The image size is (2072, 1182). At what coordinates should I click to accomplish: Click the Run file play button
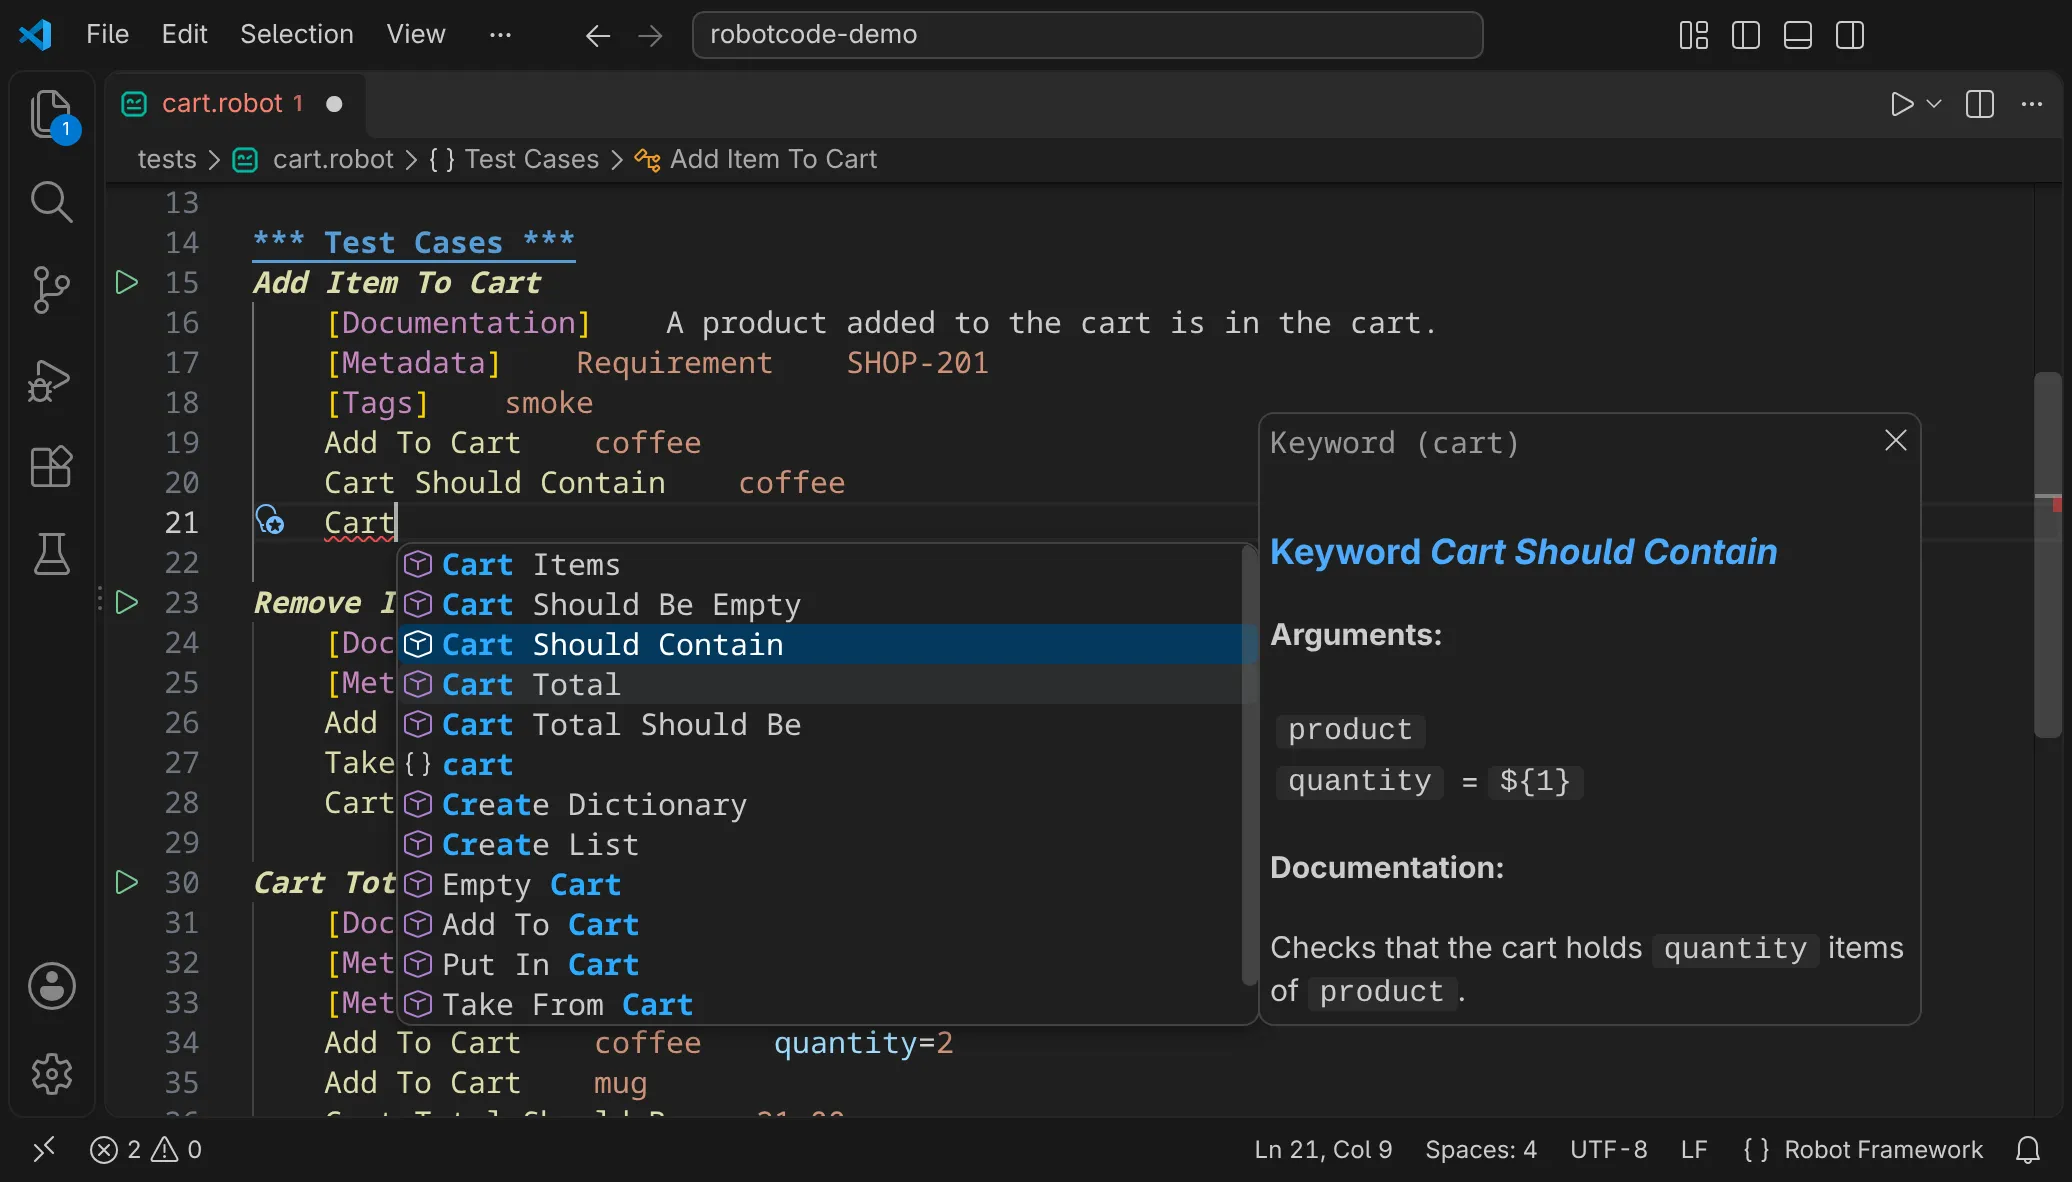pyautogui.click(x=1902, y=104)
